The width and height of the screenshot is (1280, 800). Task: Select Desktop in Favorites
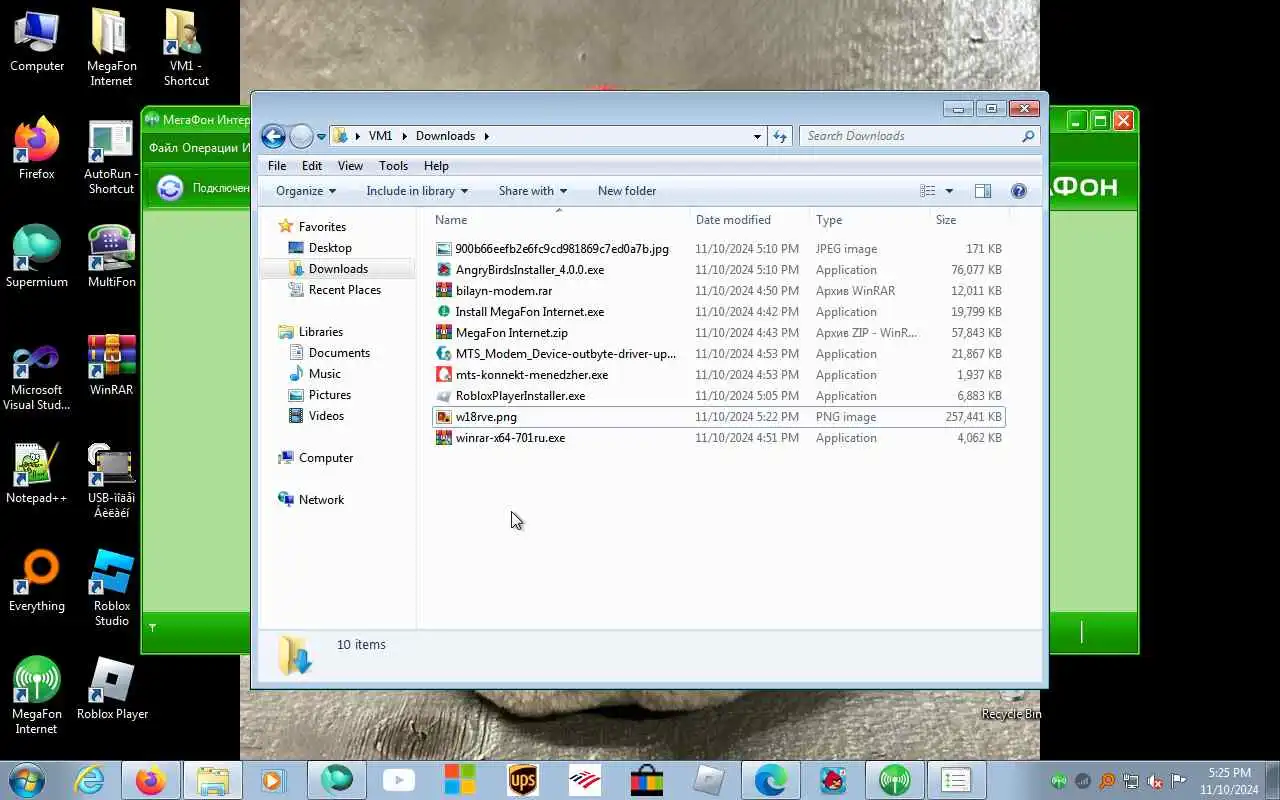(x=330, y=248)
